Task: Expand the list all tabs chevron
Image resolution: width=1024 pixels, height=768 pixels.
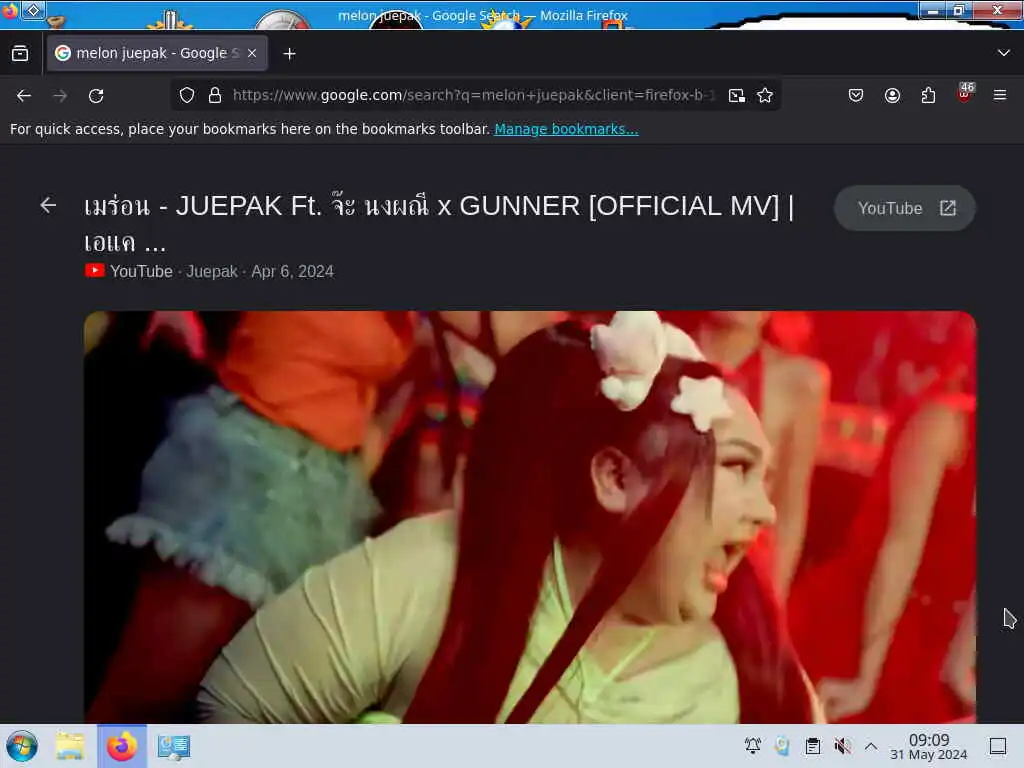Action: tap(1004, 53)
